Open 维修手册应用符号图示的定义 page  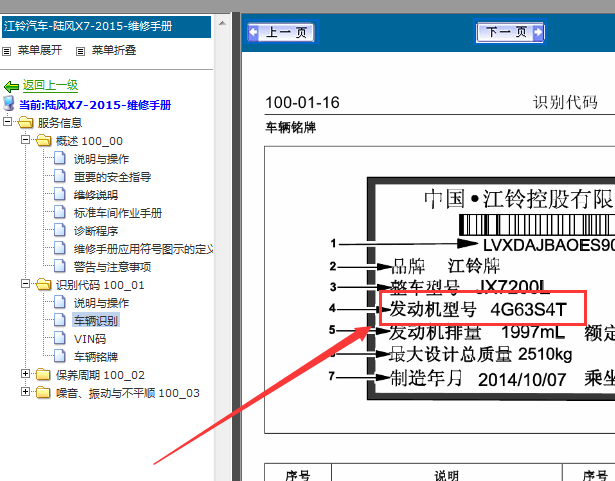click(x=143, y=249)
